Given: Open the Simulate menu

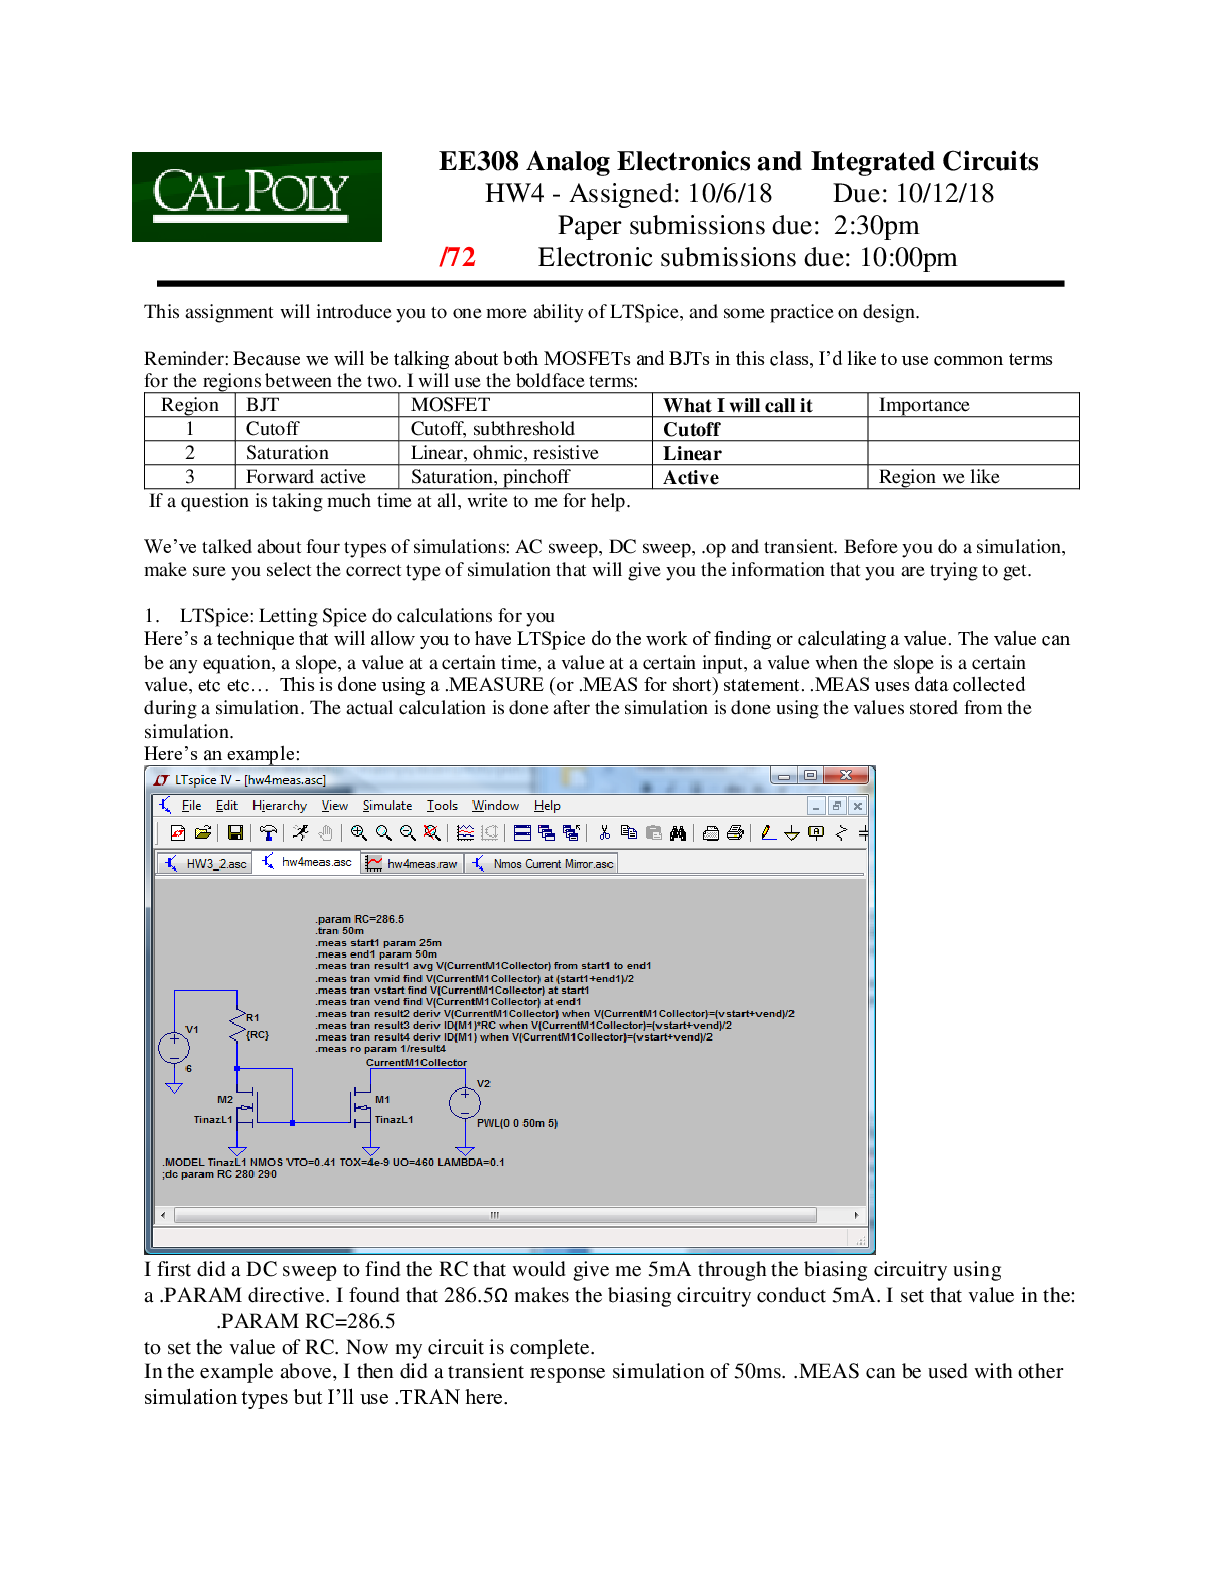Looking at the screenshot, I should [x=387, y=806].
